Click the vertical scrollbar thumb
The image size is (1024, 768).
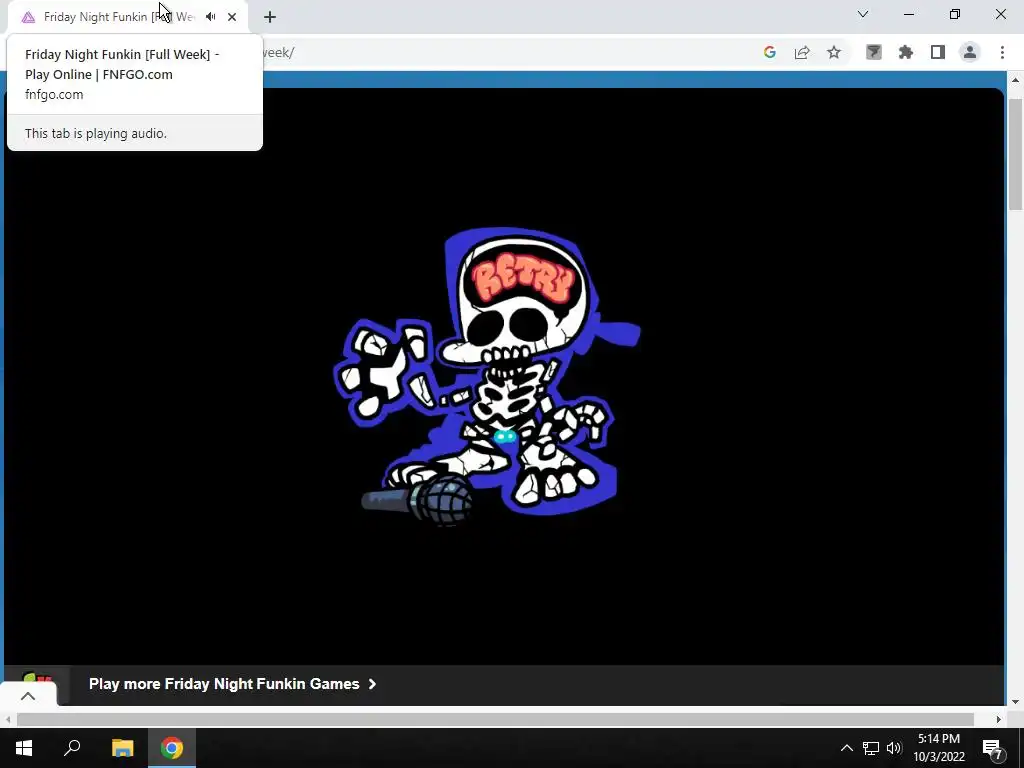click(1015, 154)
